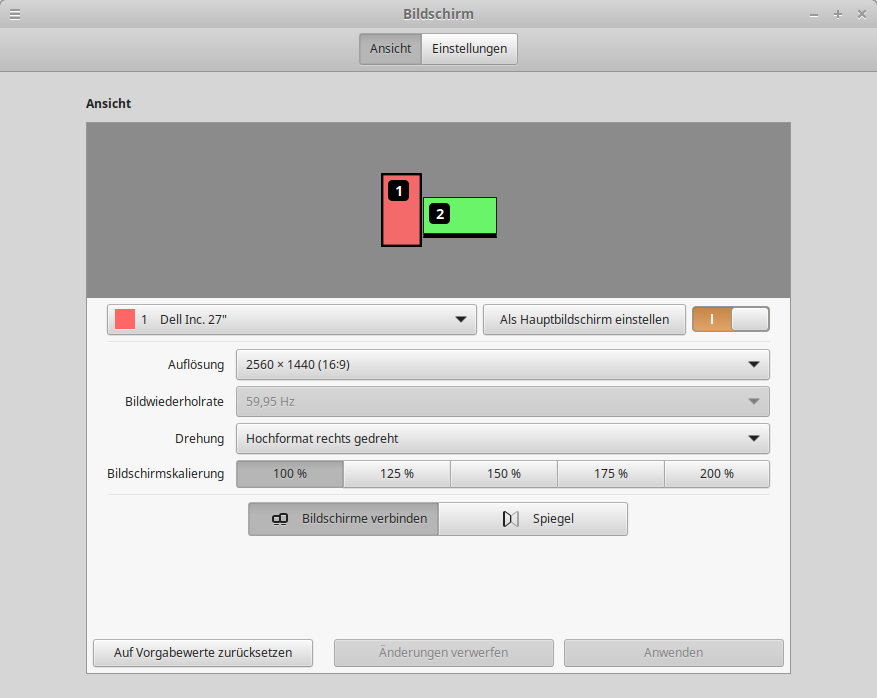Minimize the Bildschirm window
This screenshot has height=698, width=877.
814,15
